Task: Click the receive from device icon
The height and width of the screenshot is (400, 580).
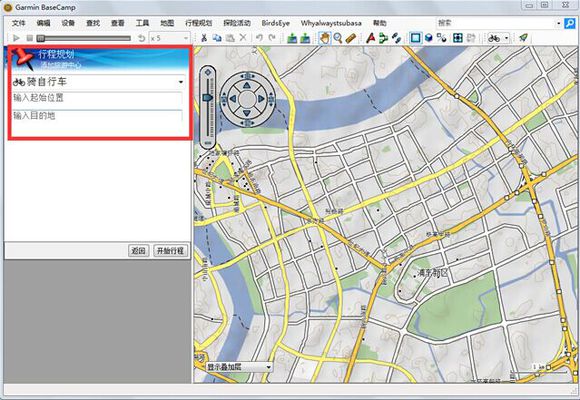Action: [x=305, y=38]
